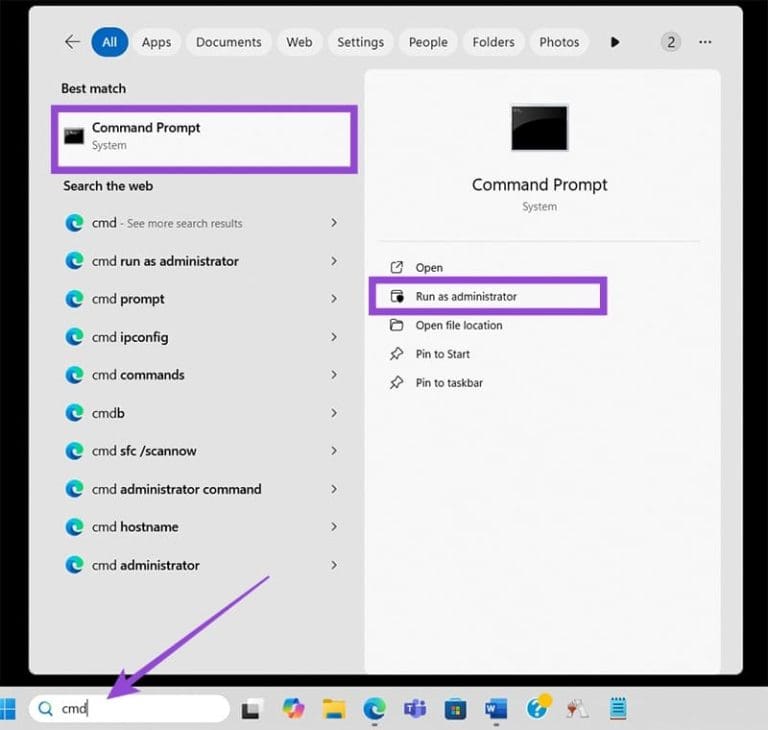Open Microsoft Teams taskbar icon
The width and height of the screenshot is (768, 730).
tap(414, 709)
